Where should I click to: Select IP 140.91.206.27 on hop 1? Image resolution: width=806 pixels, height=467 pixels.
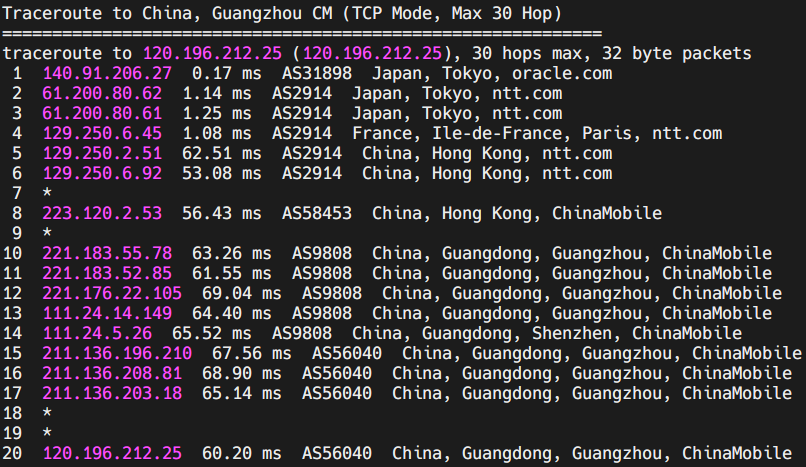click(107, 73)
